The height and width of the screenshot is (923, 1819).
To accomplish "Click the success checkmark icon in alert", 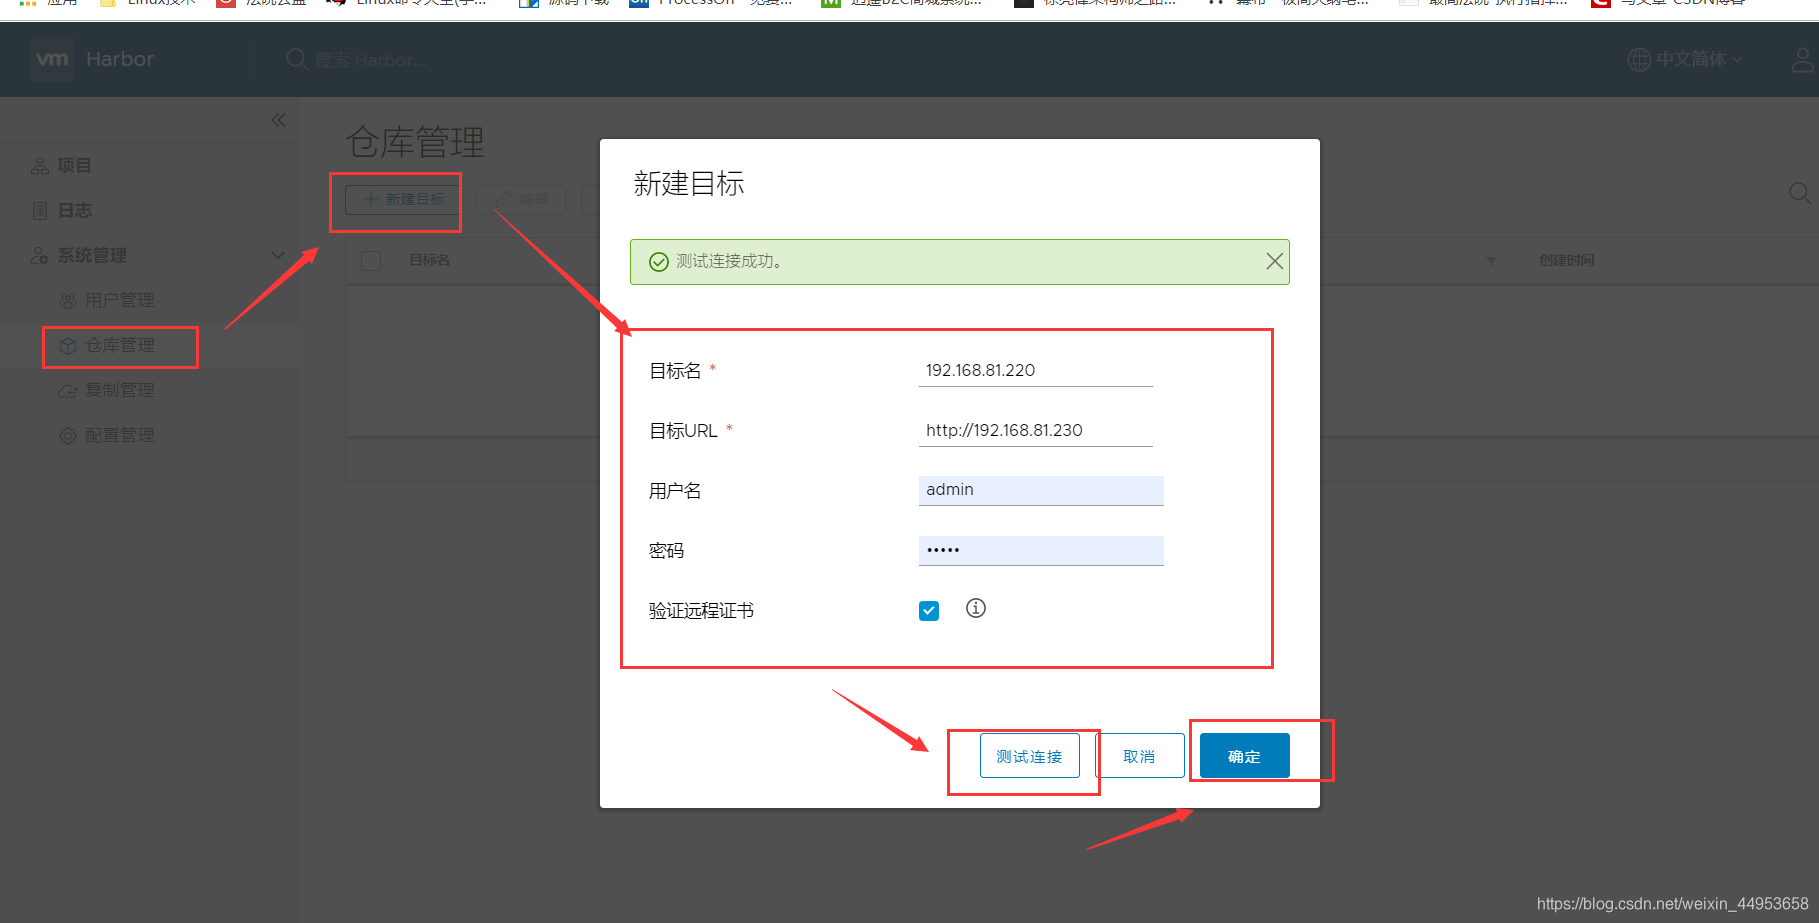I will [x=659, y=262].
